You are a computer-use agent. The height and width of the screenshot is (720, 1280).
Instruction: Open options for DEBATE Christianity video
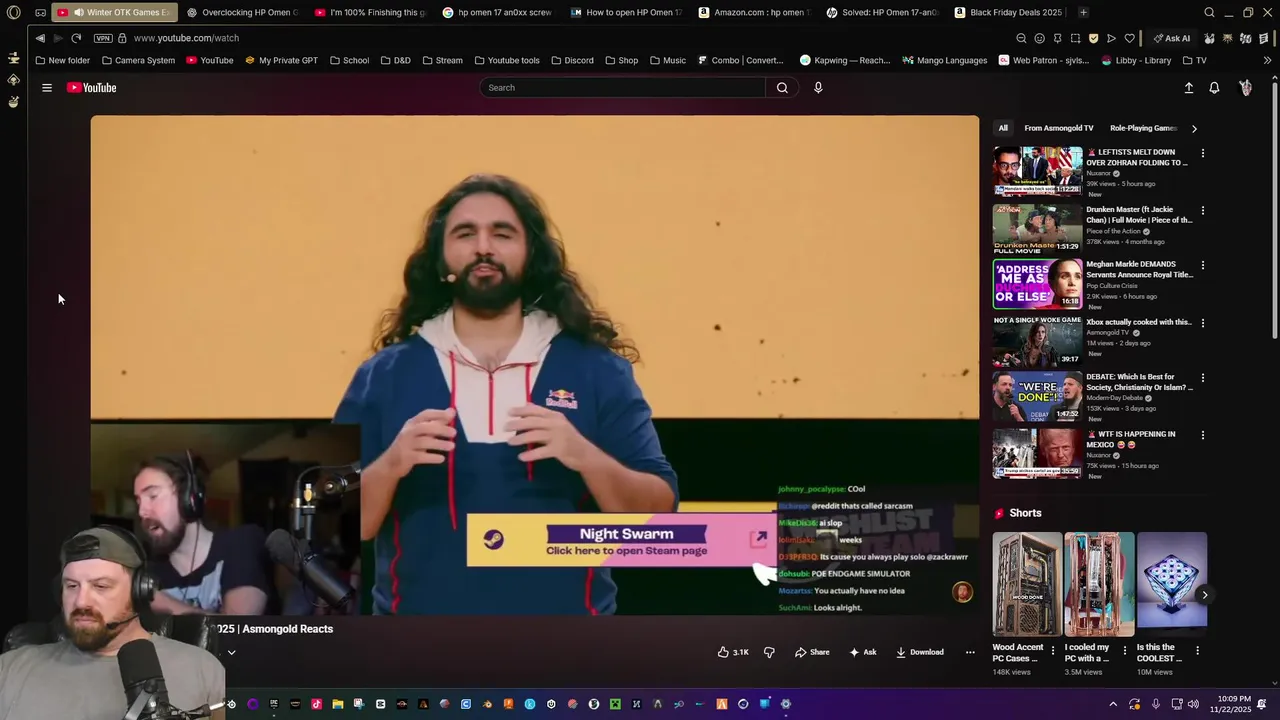pyautogui.click(x=1203, y=378)
